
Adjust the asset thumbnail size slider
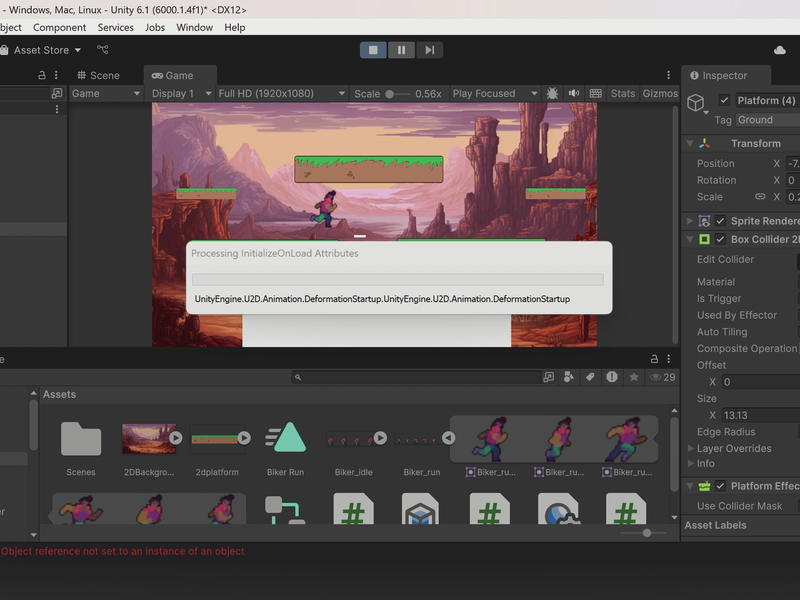point(643,533)
